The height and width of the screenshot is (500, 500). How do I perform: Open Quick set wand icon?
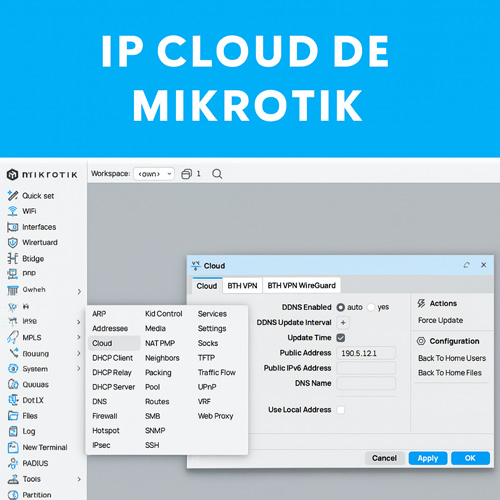(13, 195)
